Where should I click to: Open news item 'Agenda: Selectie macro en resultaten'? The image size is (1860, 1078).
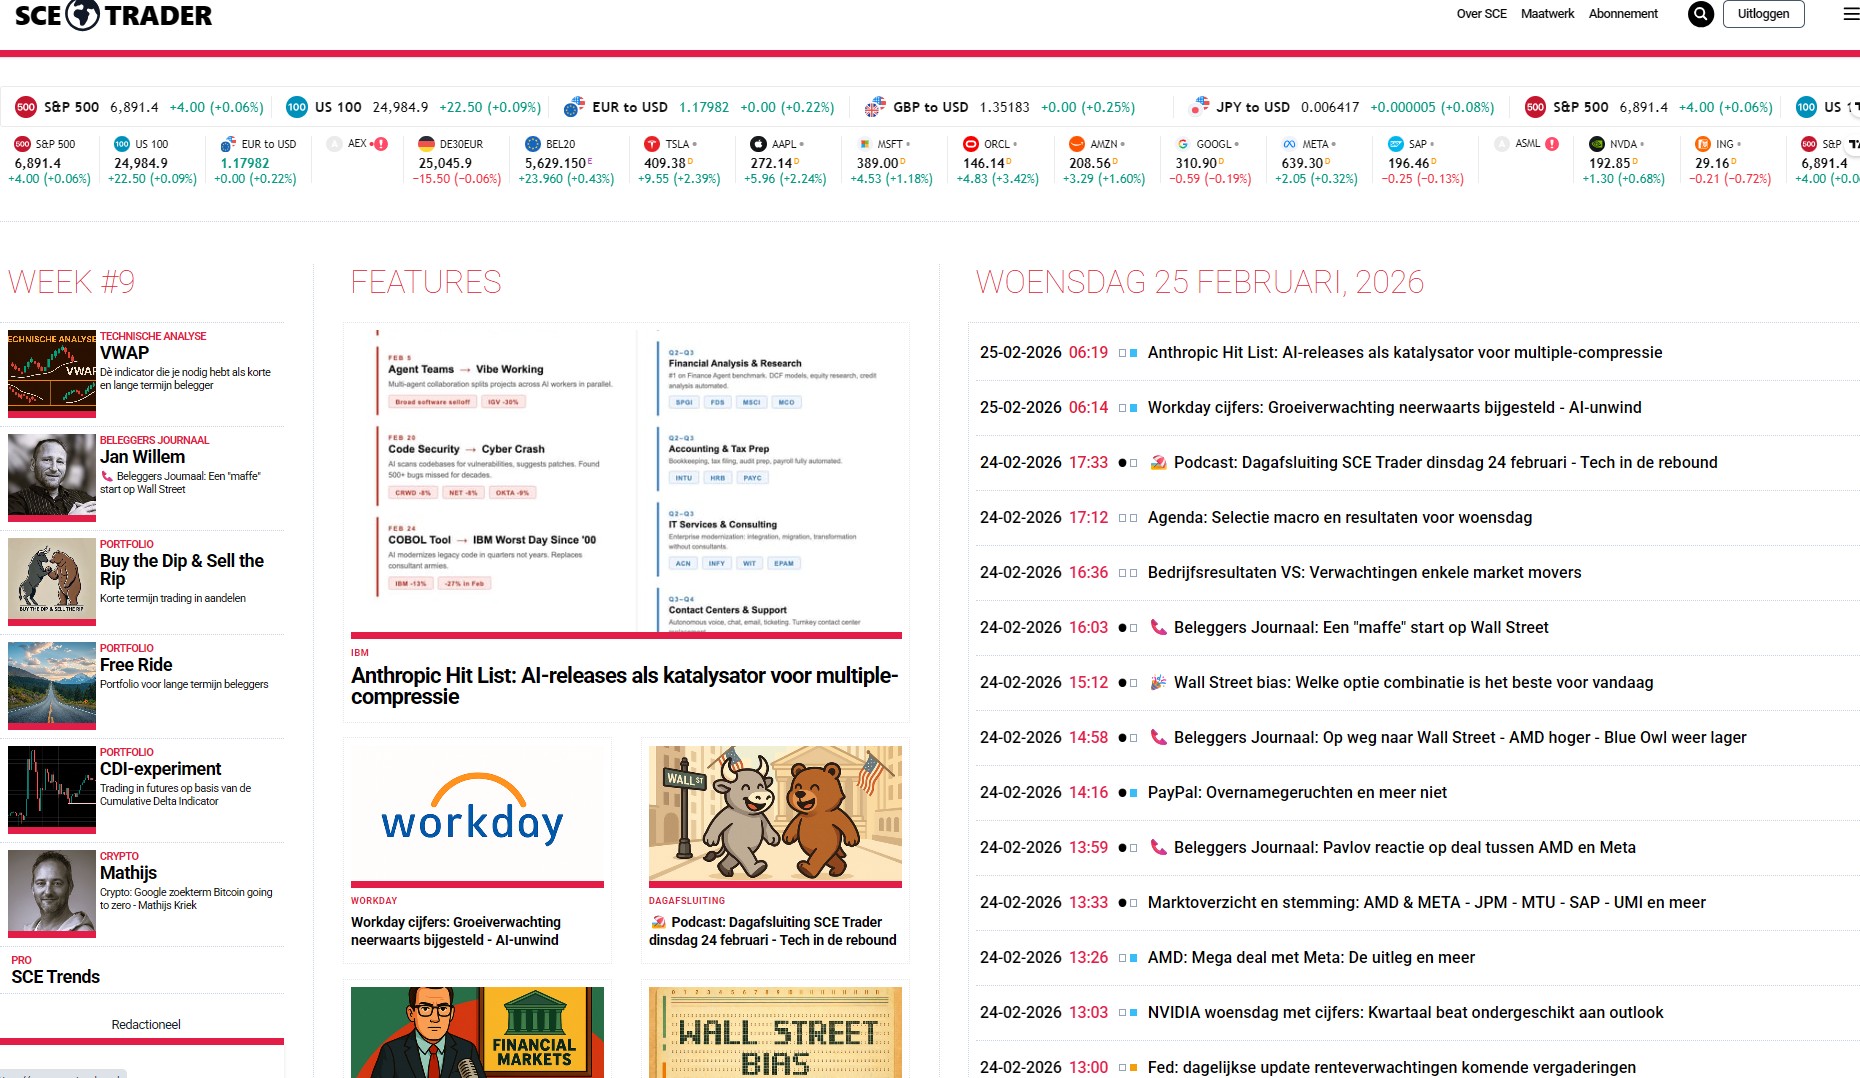click(x=1340, y=518)
